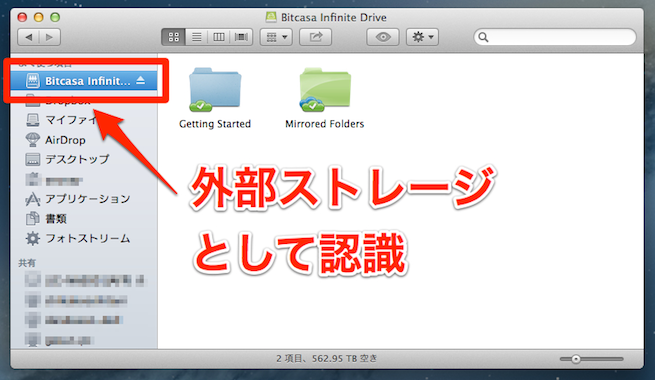
Task: Go back with the left arrow button
Action: pyautogui.click(x=28, y=37)
